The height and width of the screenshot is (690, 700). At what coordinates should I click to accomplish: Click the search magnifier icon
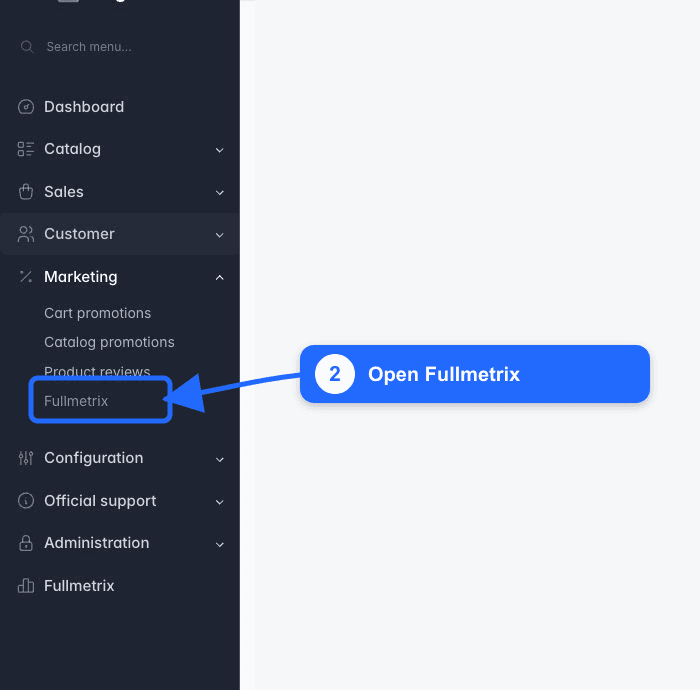pyautogui.click(x=27, y=46)
